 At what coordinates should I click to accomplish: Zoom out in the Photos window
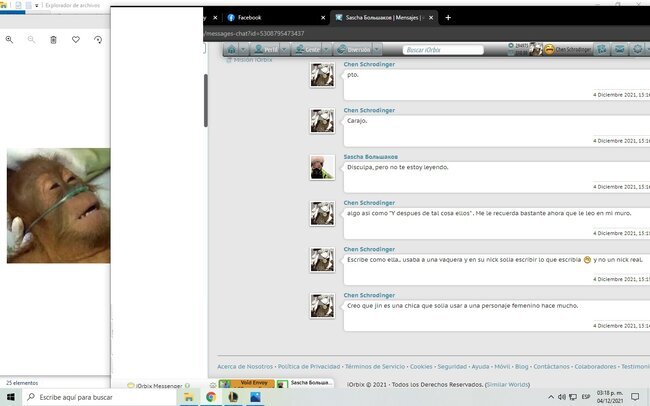pos(31,40)
